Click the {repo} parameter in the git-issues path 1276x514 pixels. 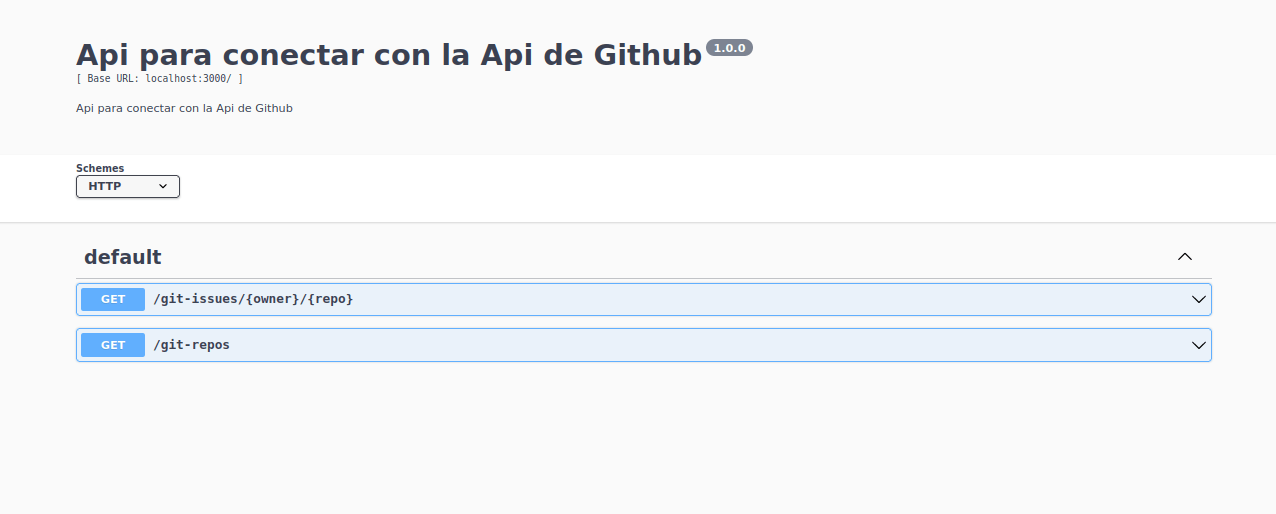point(331,299)
